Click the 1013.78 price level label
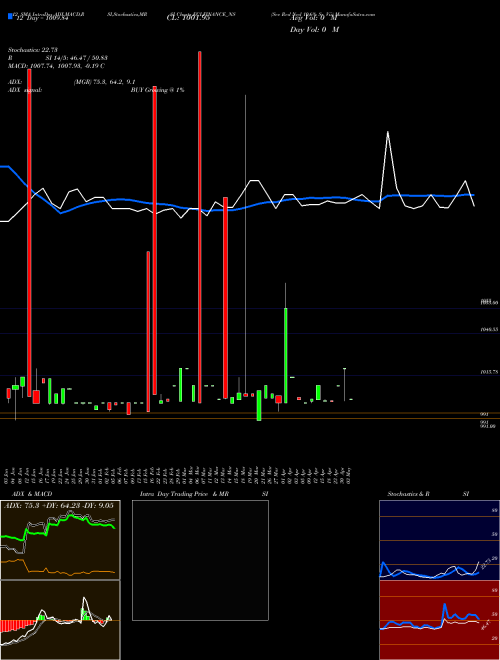This screenshot has width=500, height=660. tap(489, 372)
